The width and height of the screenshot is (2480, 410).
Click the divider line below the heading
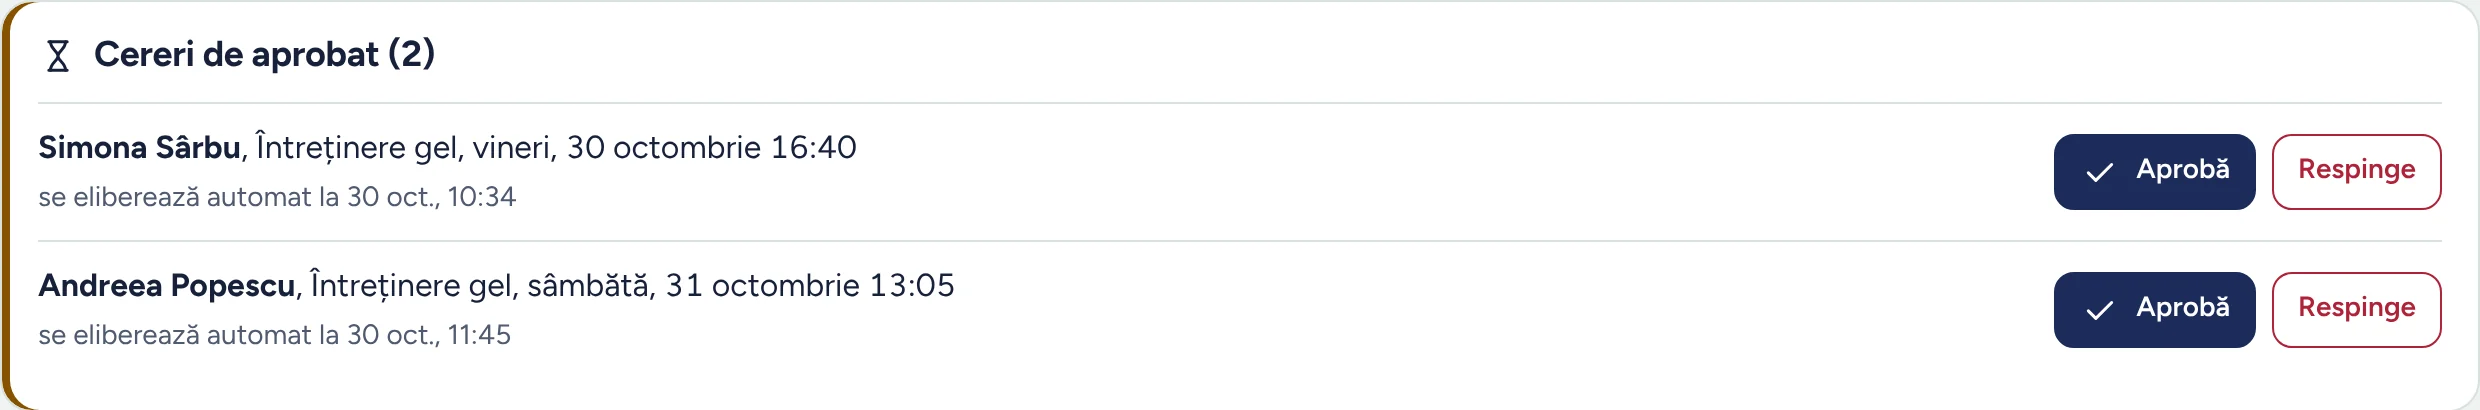[1240, 103]
